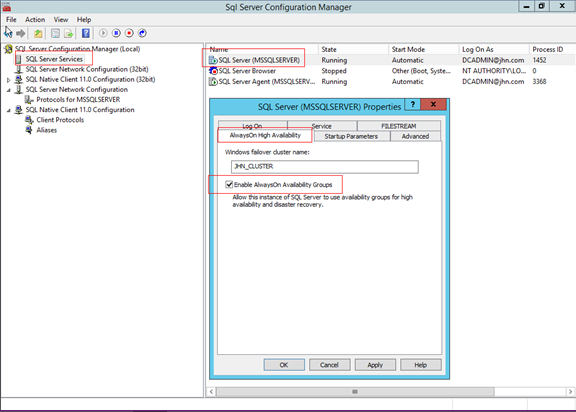576x412 pixels.
Task: Click the Up one level folder icon
Action: click(x=38, y=33)
